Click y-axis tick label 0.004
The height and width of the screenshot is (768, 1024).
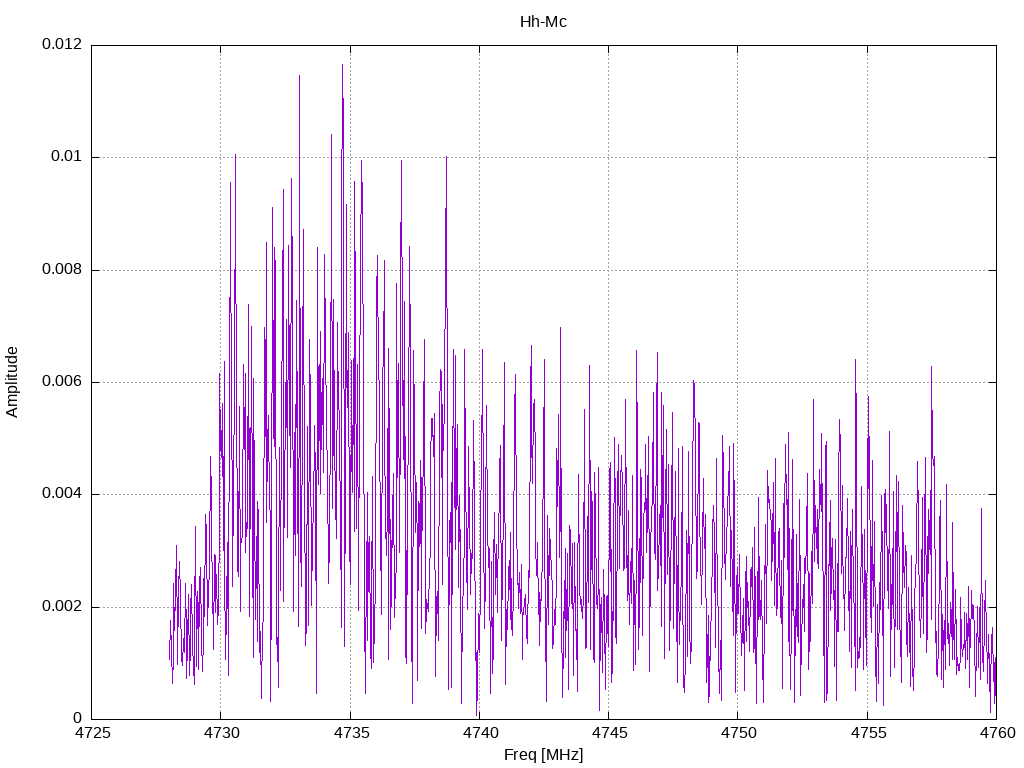click(62, 494)
